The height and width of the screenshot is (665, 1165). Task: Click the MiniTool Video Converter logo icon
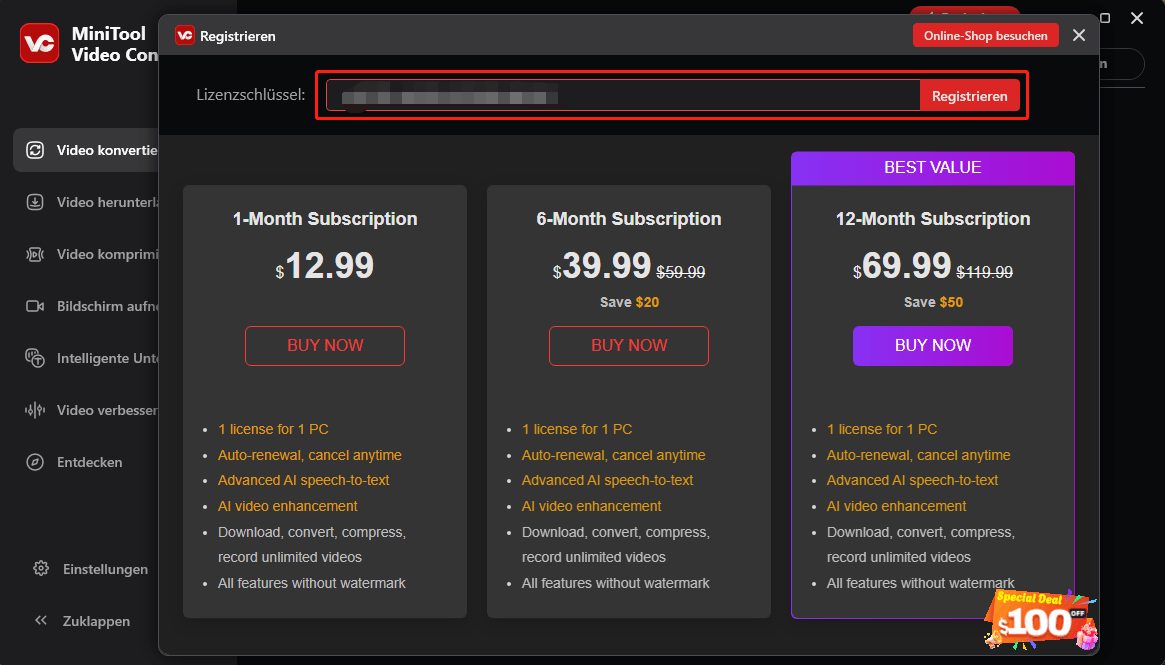coord(39,43)
